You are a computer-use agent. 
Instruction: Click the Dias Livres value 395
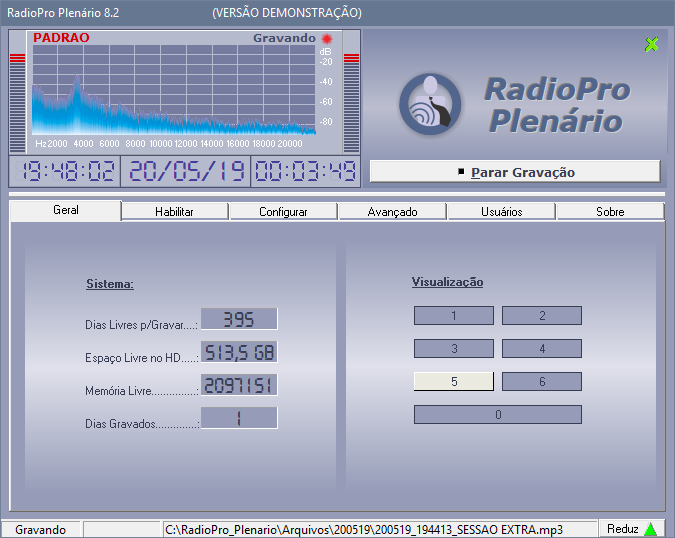coord(239,319)
